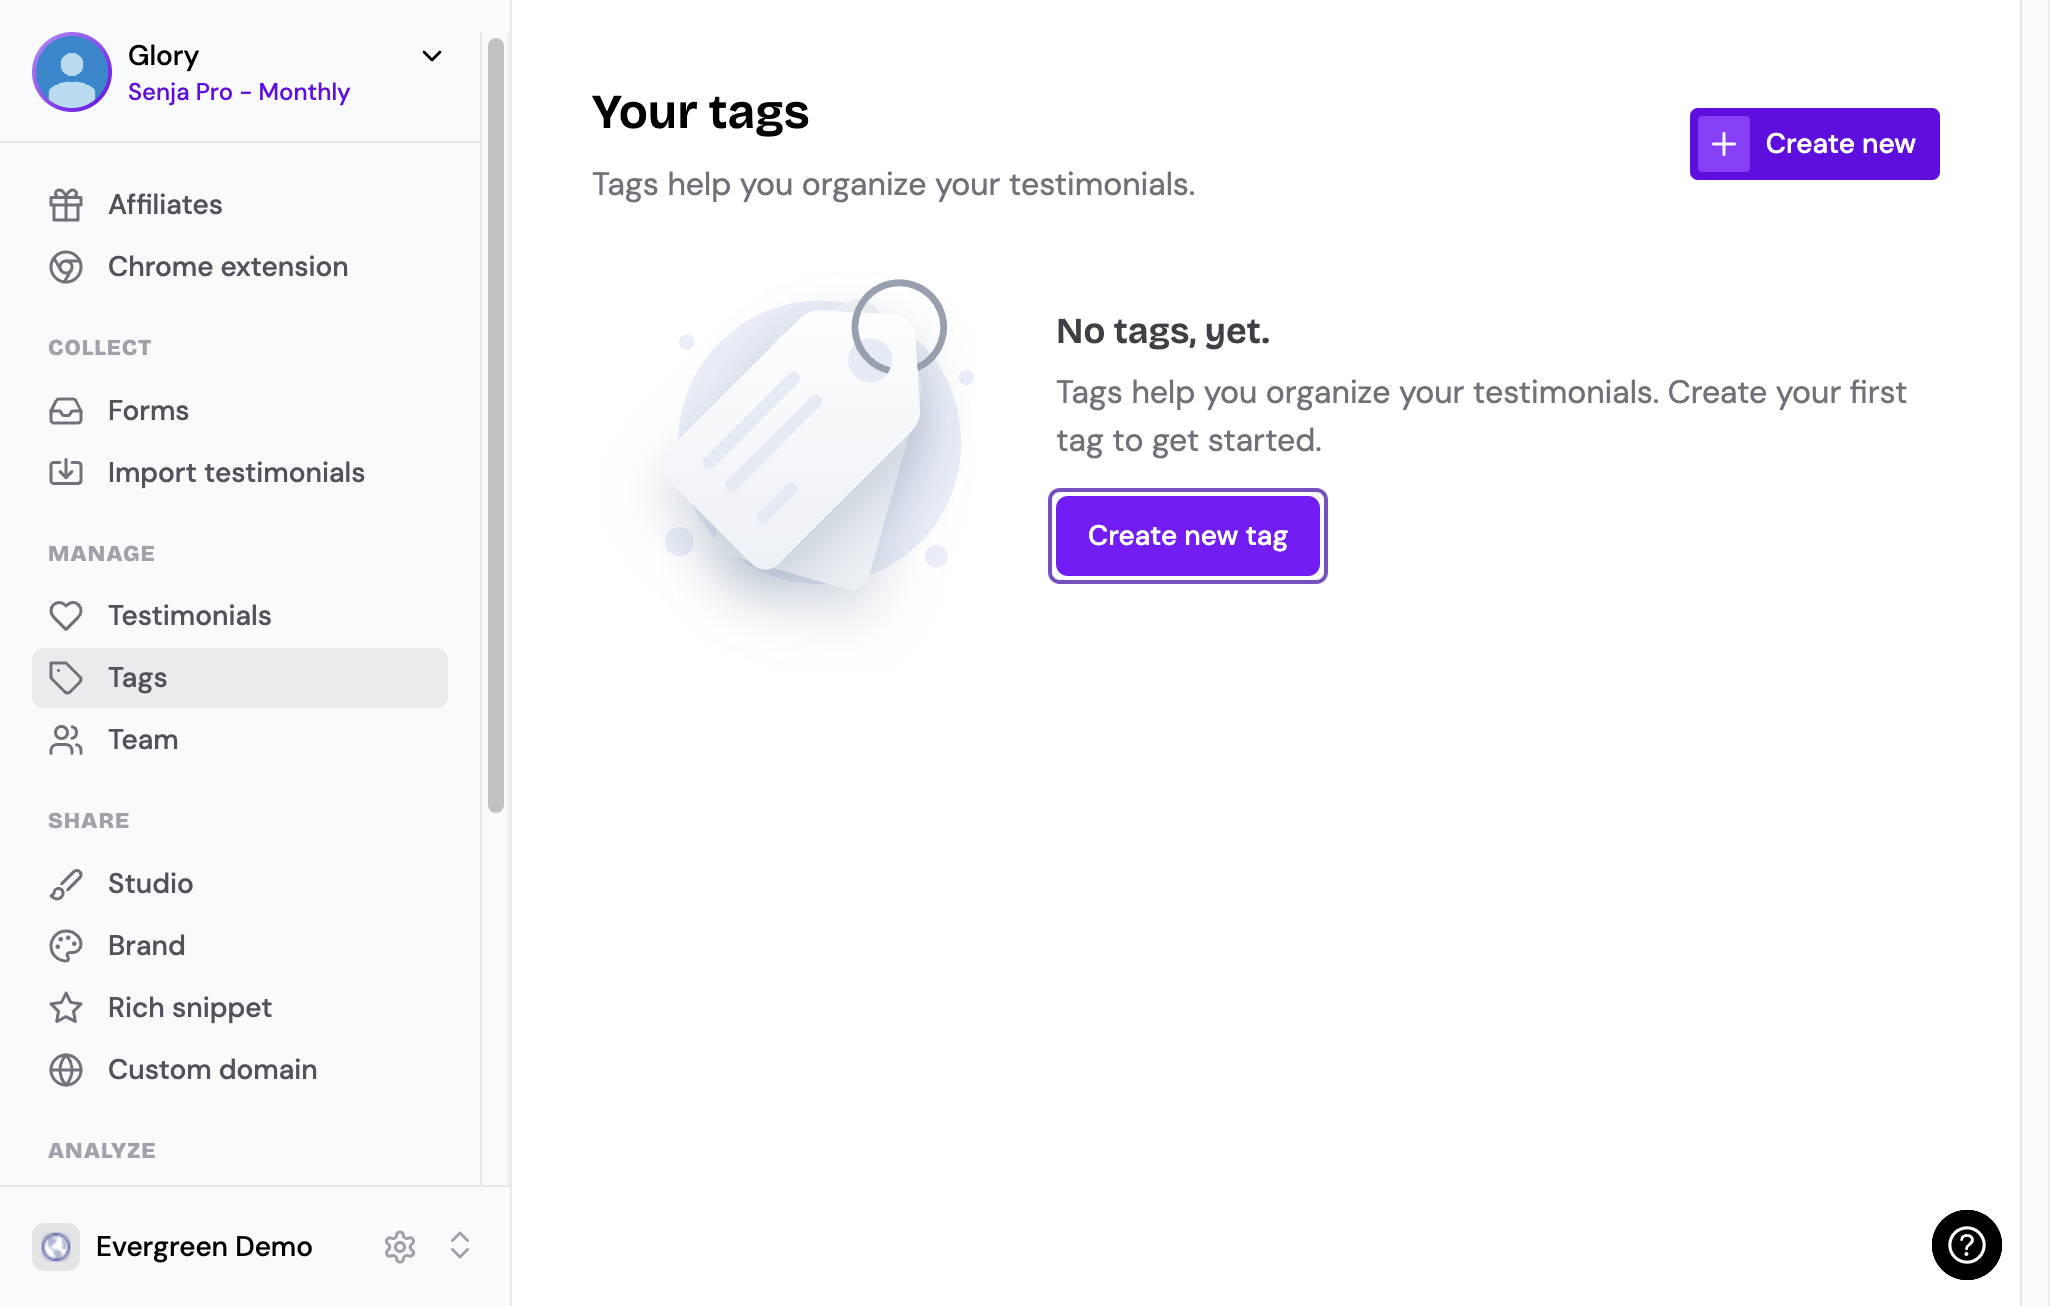2050x1306 pixels.
Task: Click the Chrome extension icon in sidebar
Action: pos(66,267)
